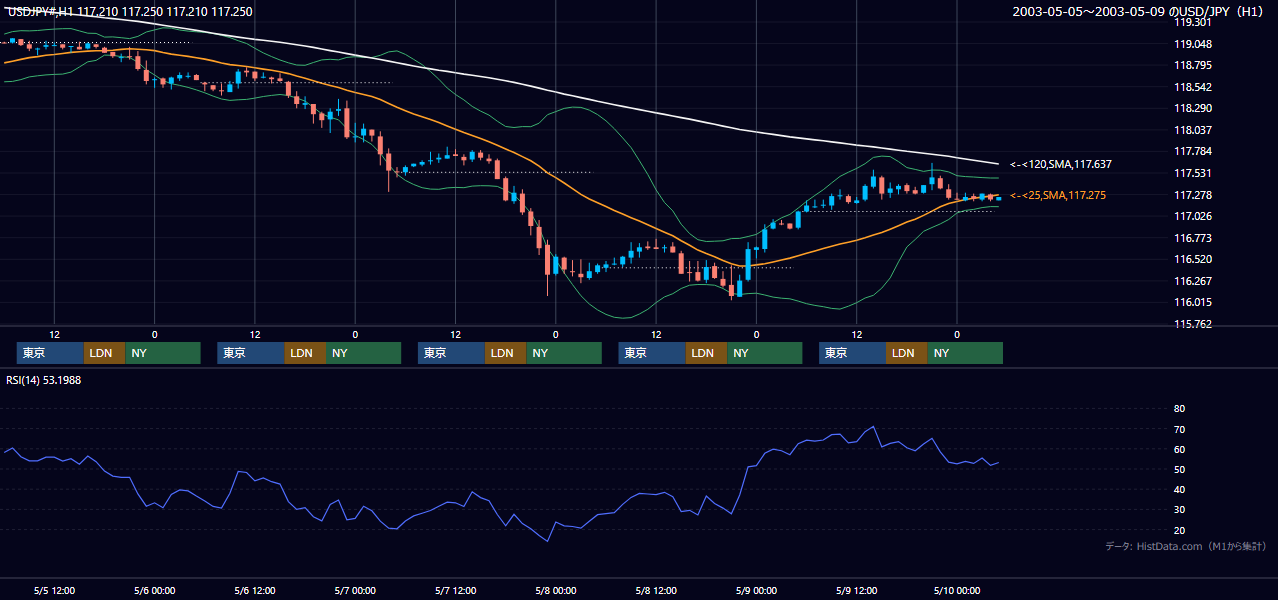Click price axis value 118.542

tap(1191, 87)
